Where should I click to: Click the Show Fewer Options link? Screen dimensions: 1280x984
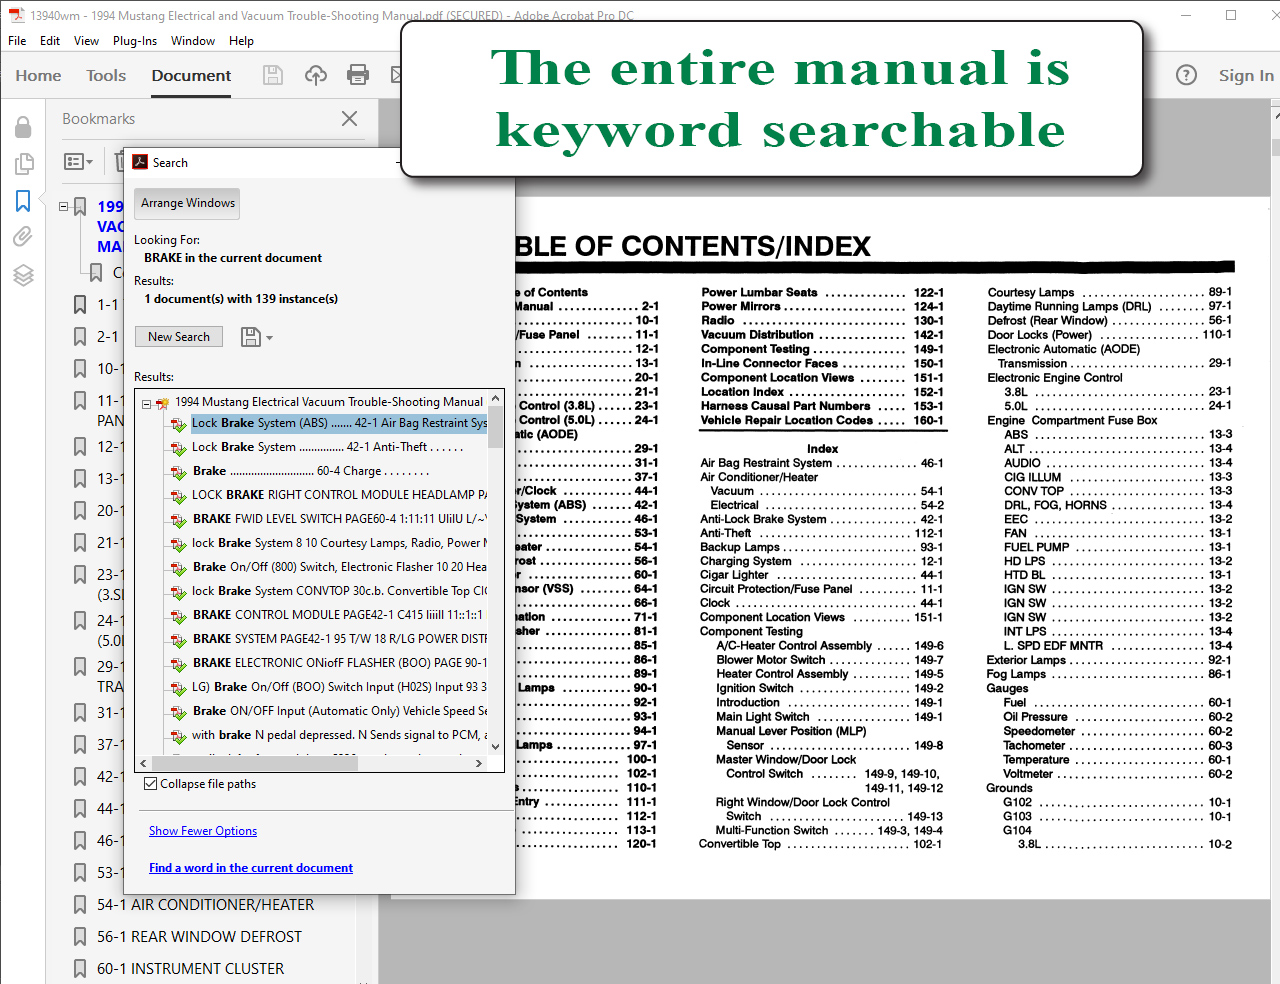pyautogui.click(x=203, y=831)
